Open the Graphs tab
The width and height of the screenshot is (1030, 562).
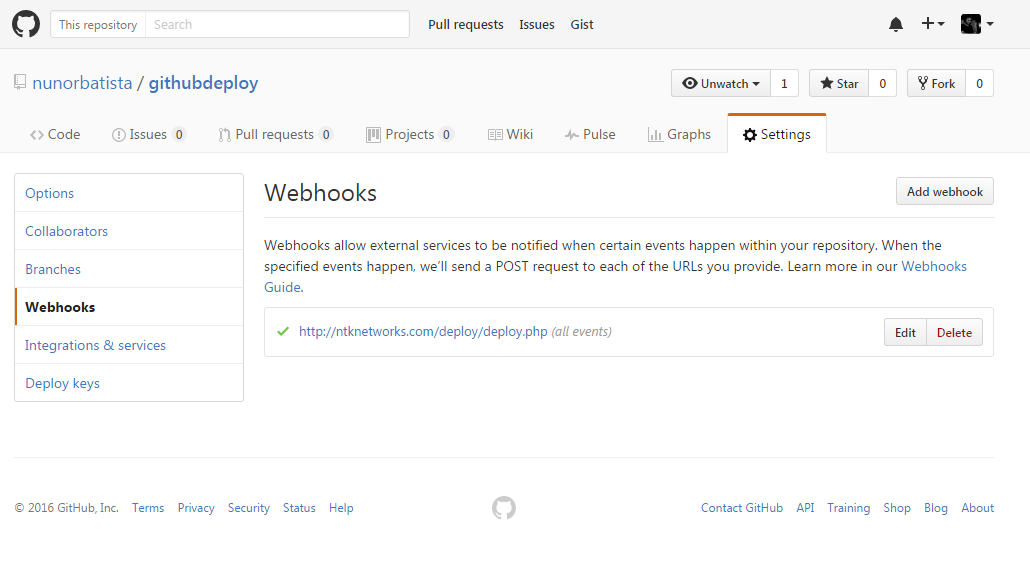point(679,134)
